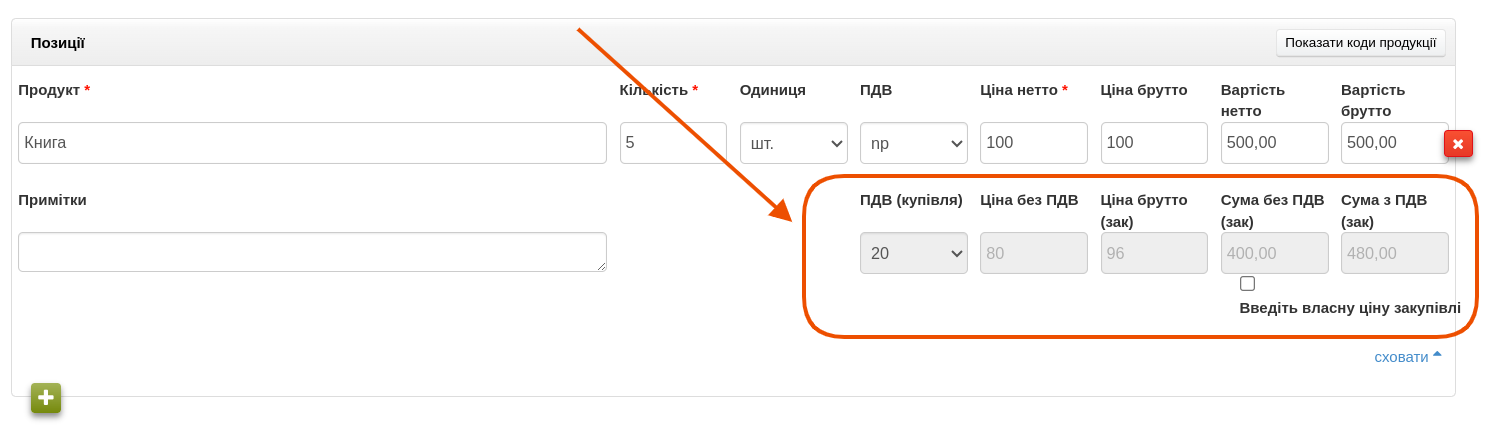The image size is (1498, 448).
Task: Click the Кількість quantity field
Action: [672, 143]
